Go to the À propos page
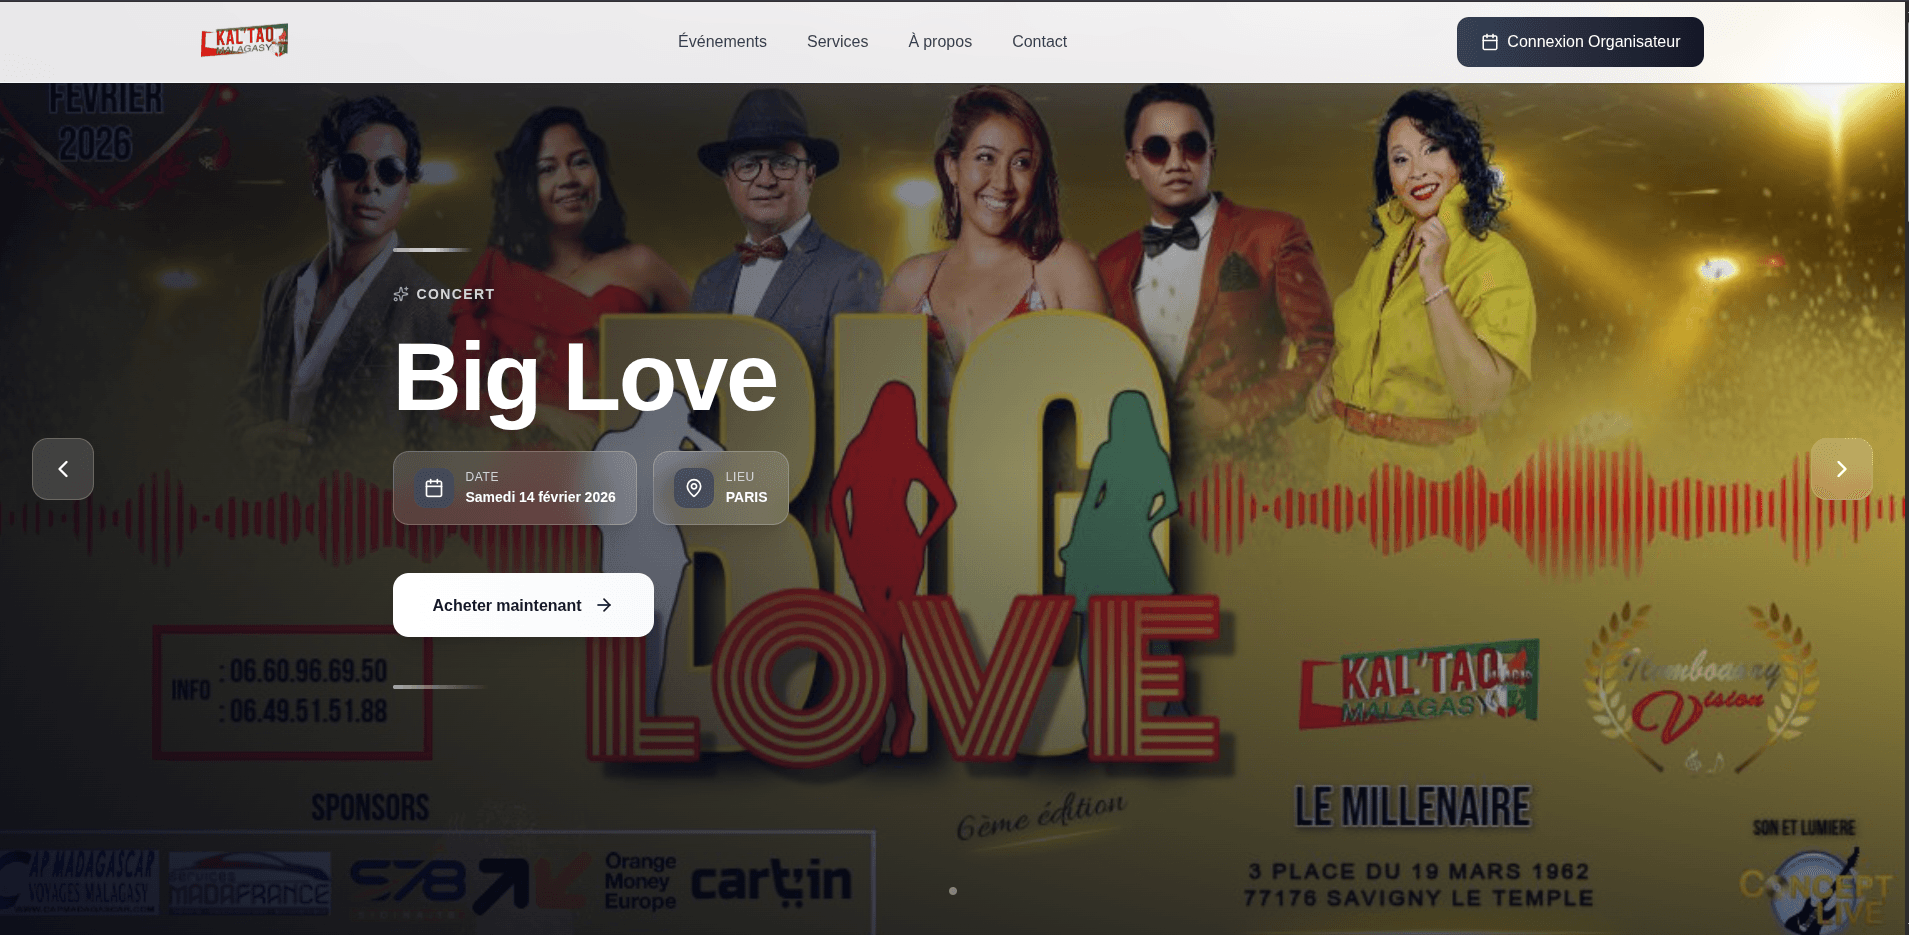The height and width of the screenshot is (935, 1909). (940, 41)
